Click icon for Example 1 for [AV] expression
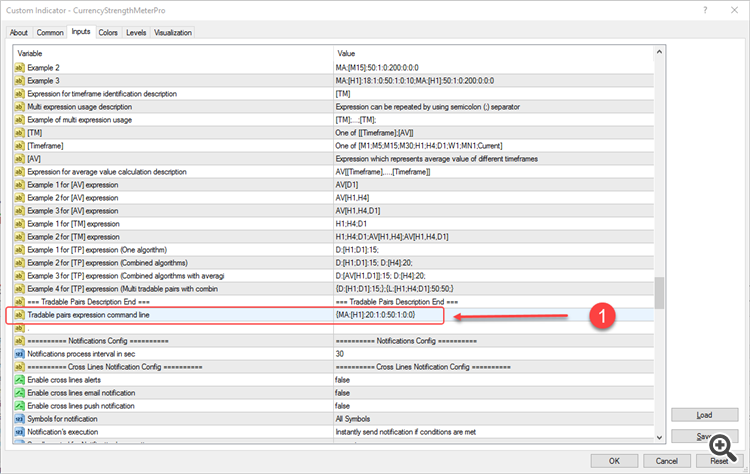 pos(19,185)
